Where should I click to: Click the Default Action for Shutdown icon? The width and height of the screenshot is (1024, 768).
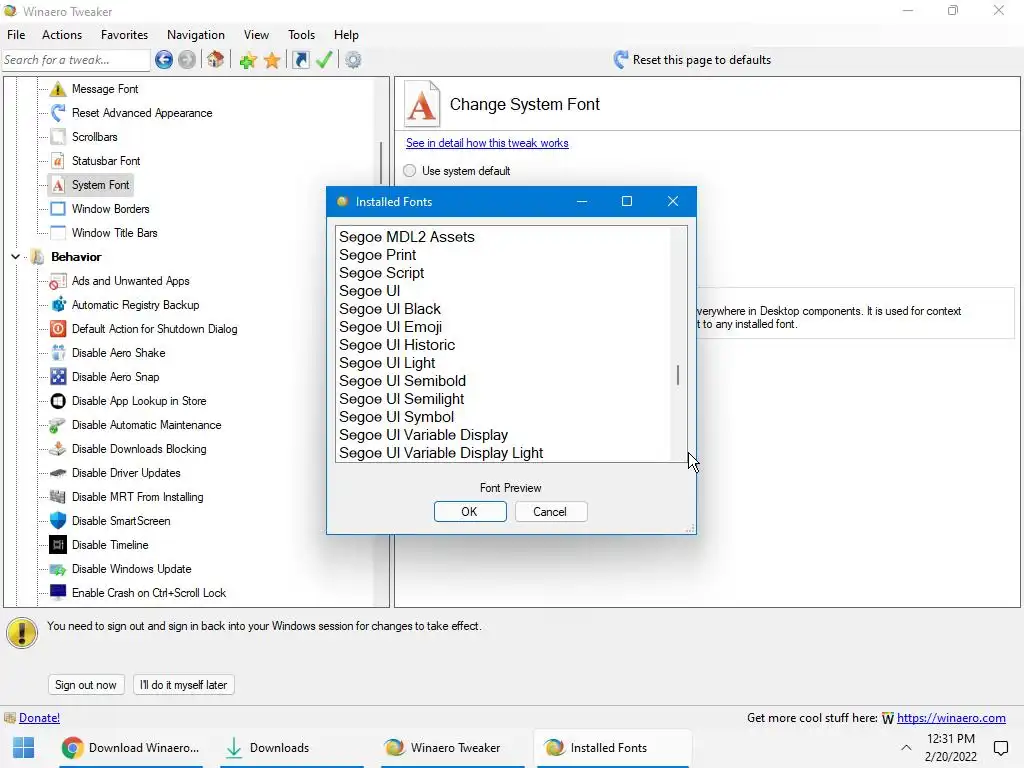pos(58,328)
